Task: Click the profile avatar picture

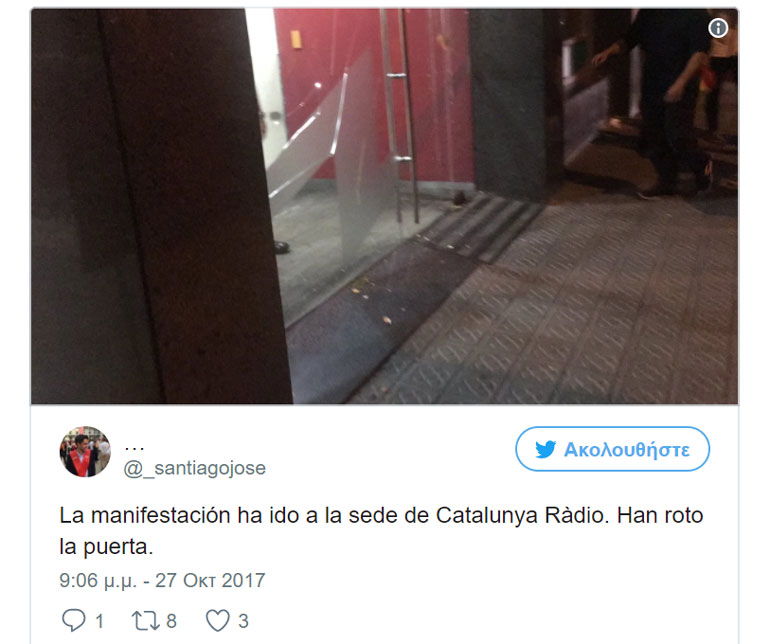Action: 85,451
